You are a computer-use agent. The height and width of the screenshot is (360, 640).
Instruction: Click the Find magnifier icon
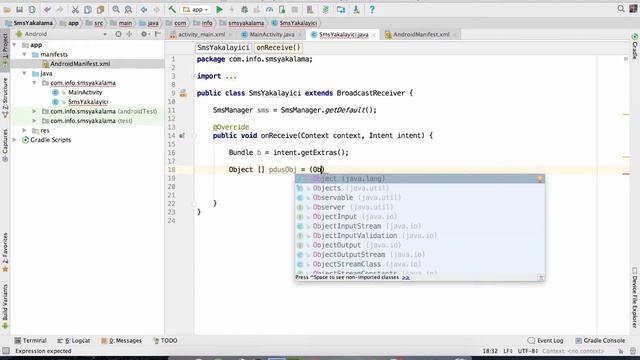[116, 9]
